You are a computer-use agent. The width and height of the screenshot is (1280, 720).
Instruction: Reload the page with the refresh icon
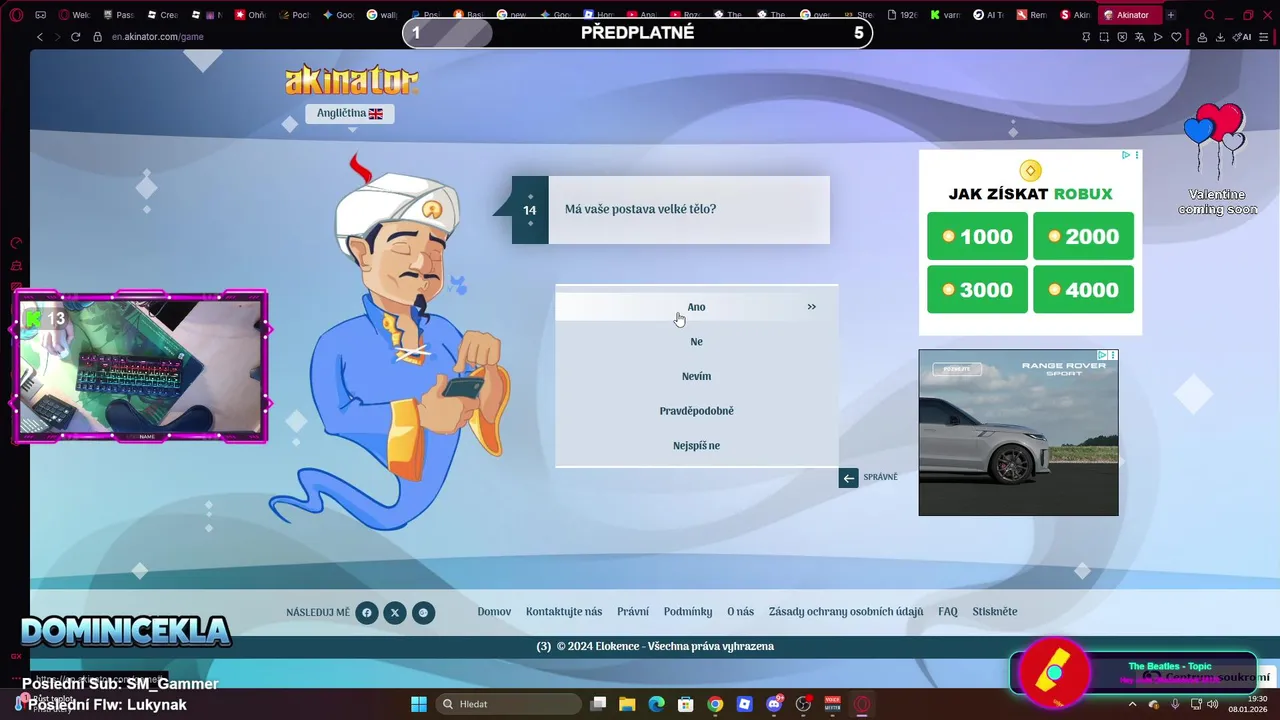point(75,37)
